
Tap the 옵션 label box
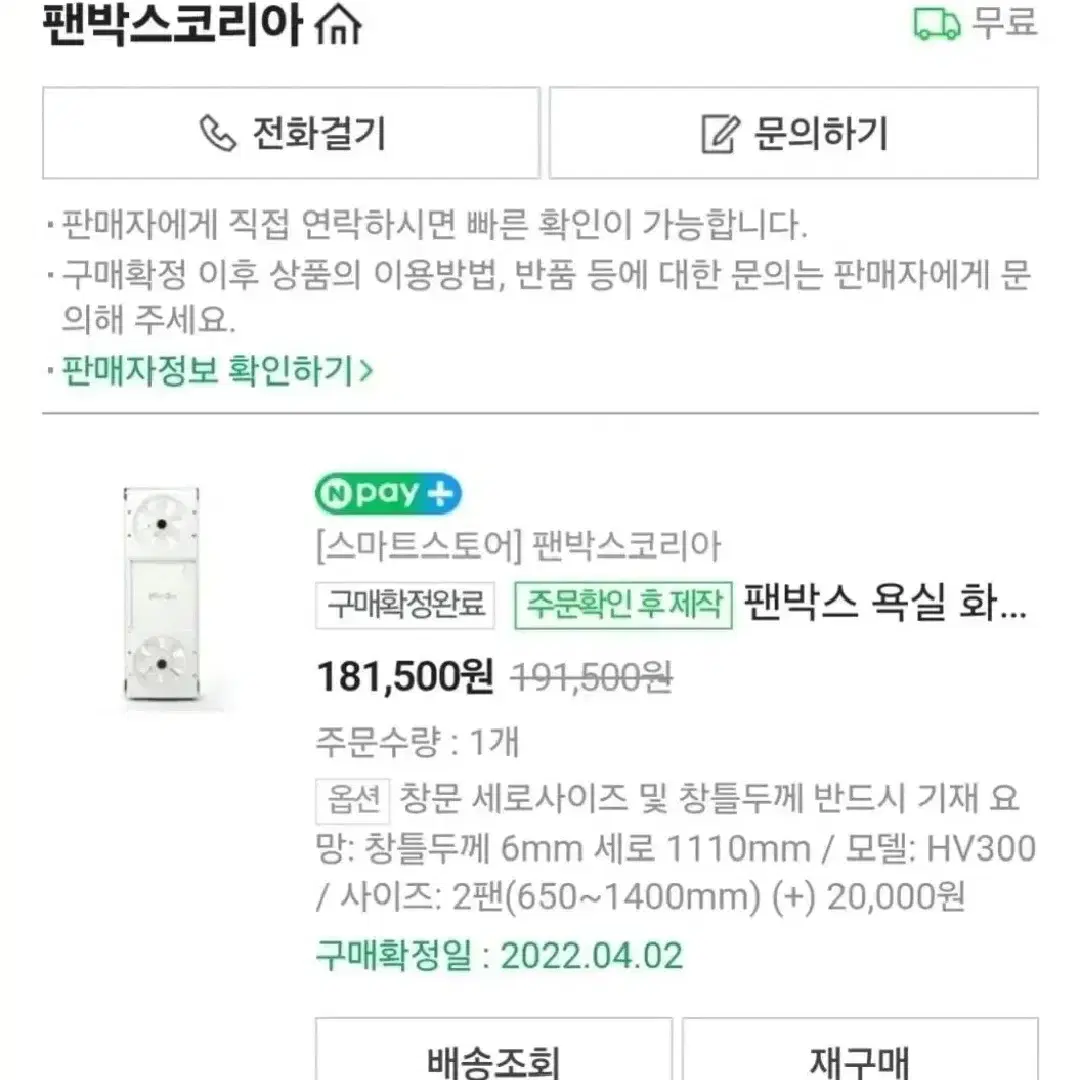point(353,801)
